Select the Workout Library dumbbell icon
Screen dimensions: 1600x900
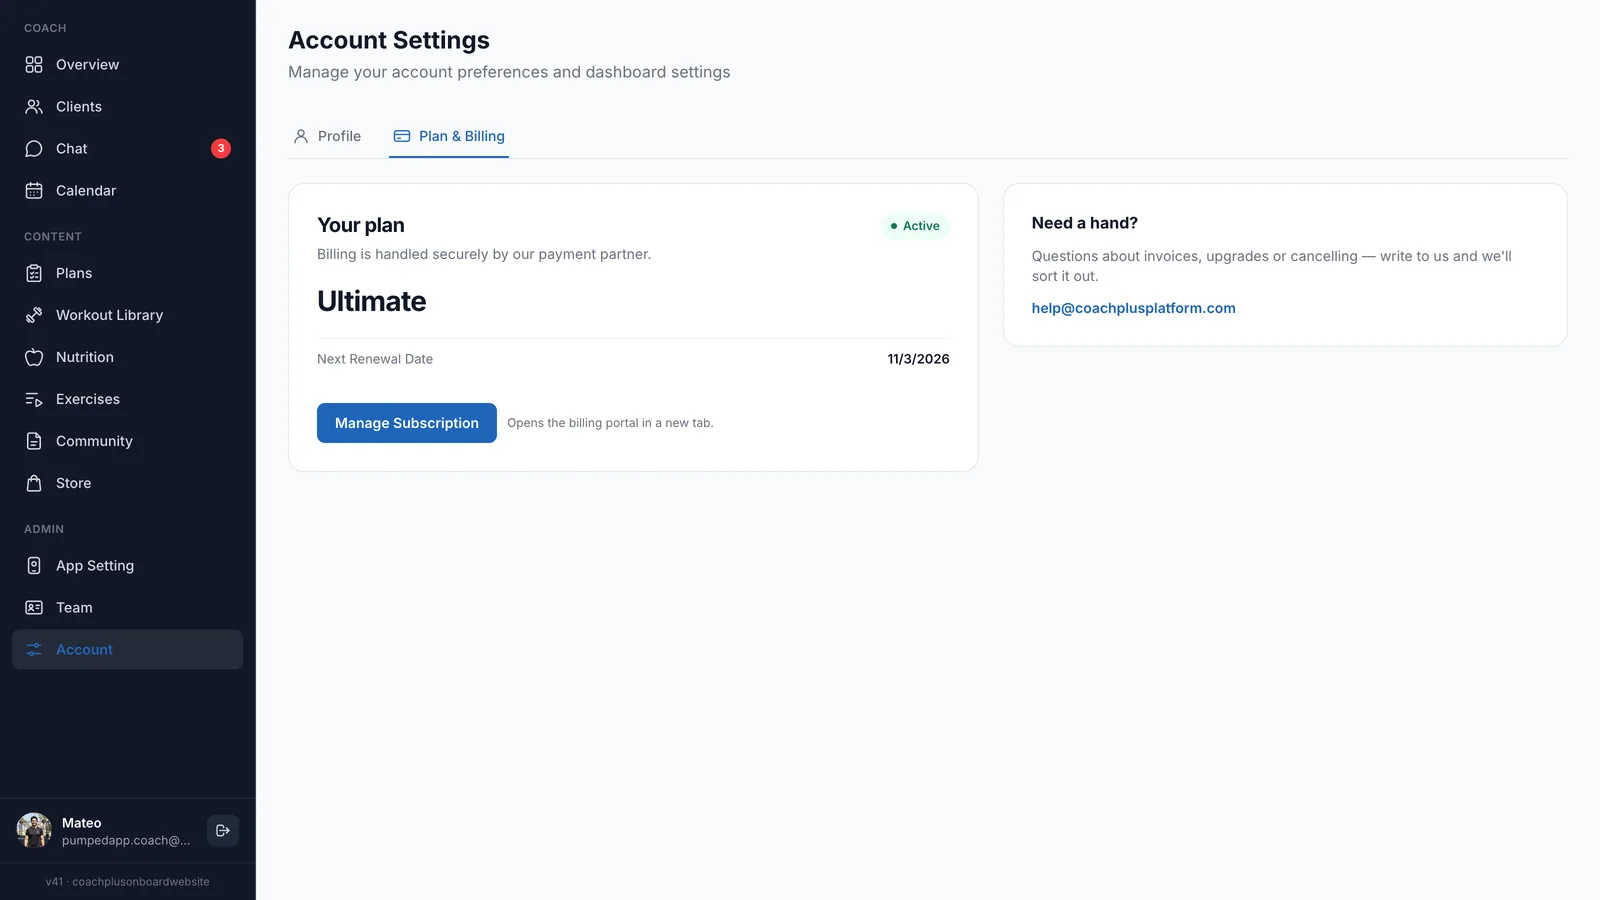[34, 315]
